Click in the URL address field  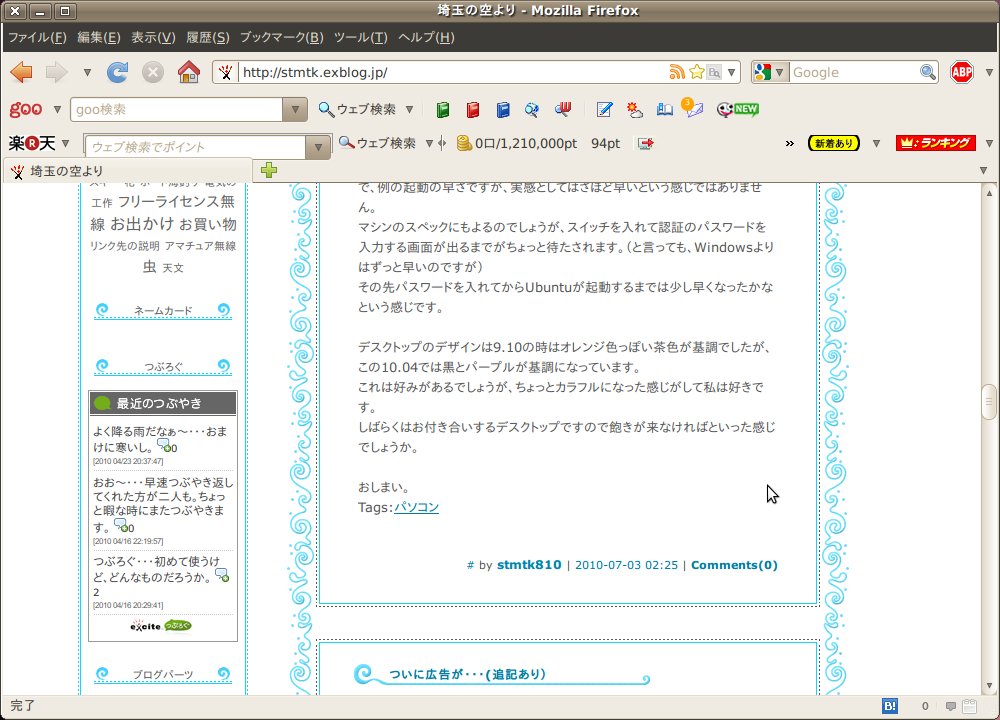click(452, 72)
